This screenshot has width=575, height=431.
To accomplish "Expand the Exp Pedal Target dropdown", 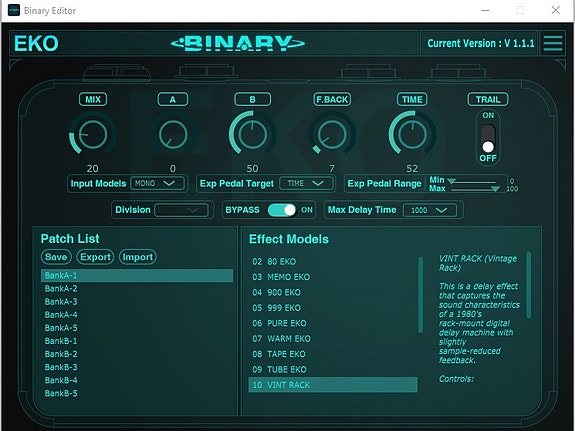I will point(307,183).
